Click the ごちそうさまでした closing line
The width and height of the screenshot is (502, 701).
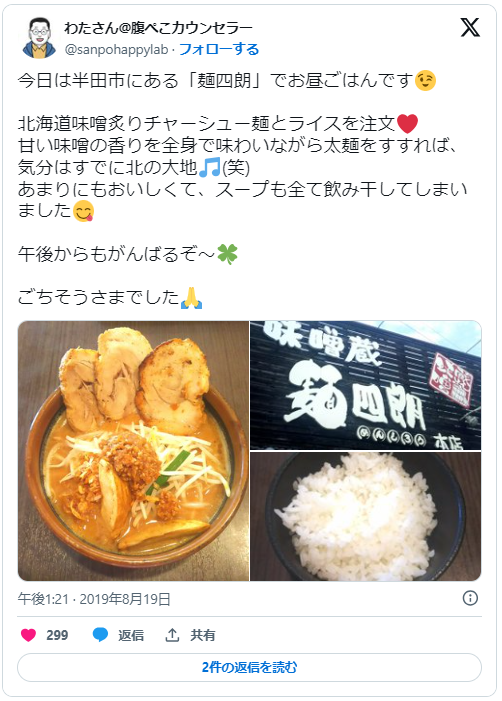[110, 297]
